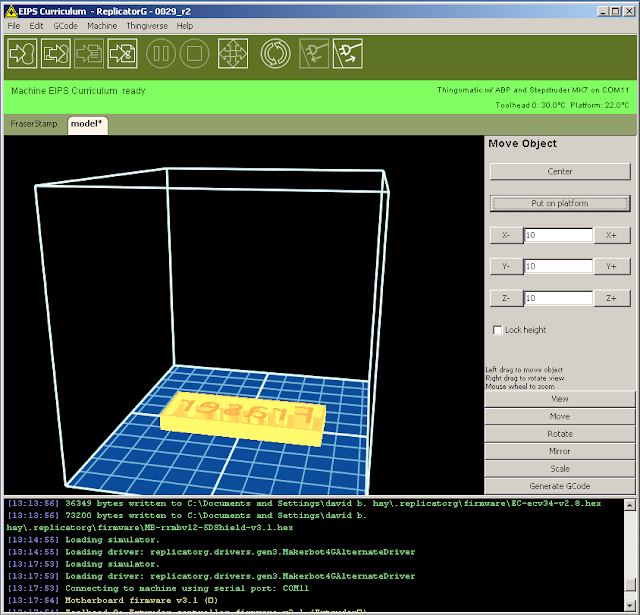The height and width of the screenshot is (615, 640).
Task: Open the Edit menu
Action: pos(36,26)
